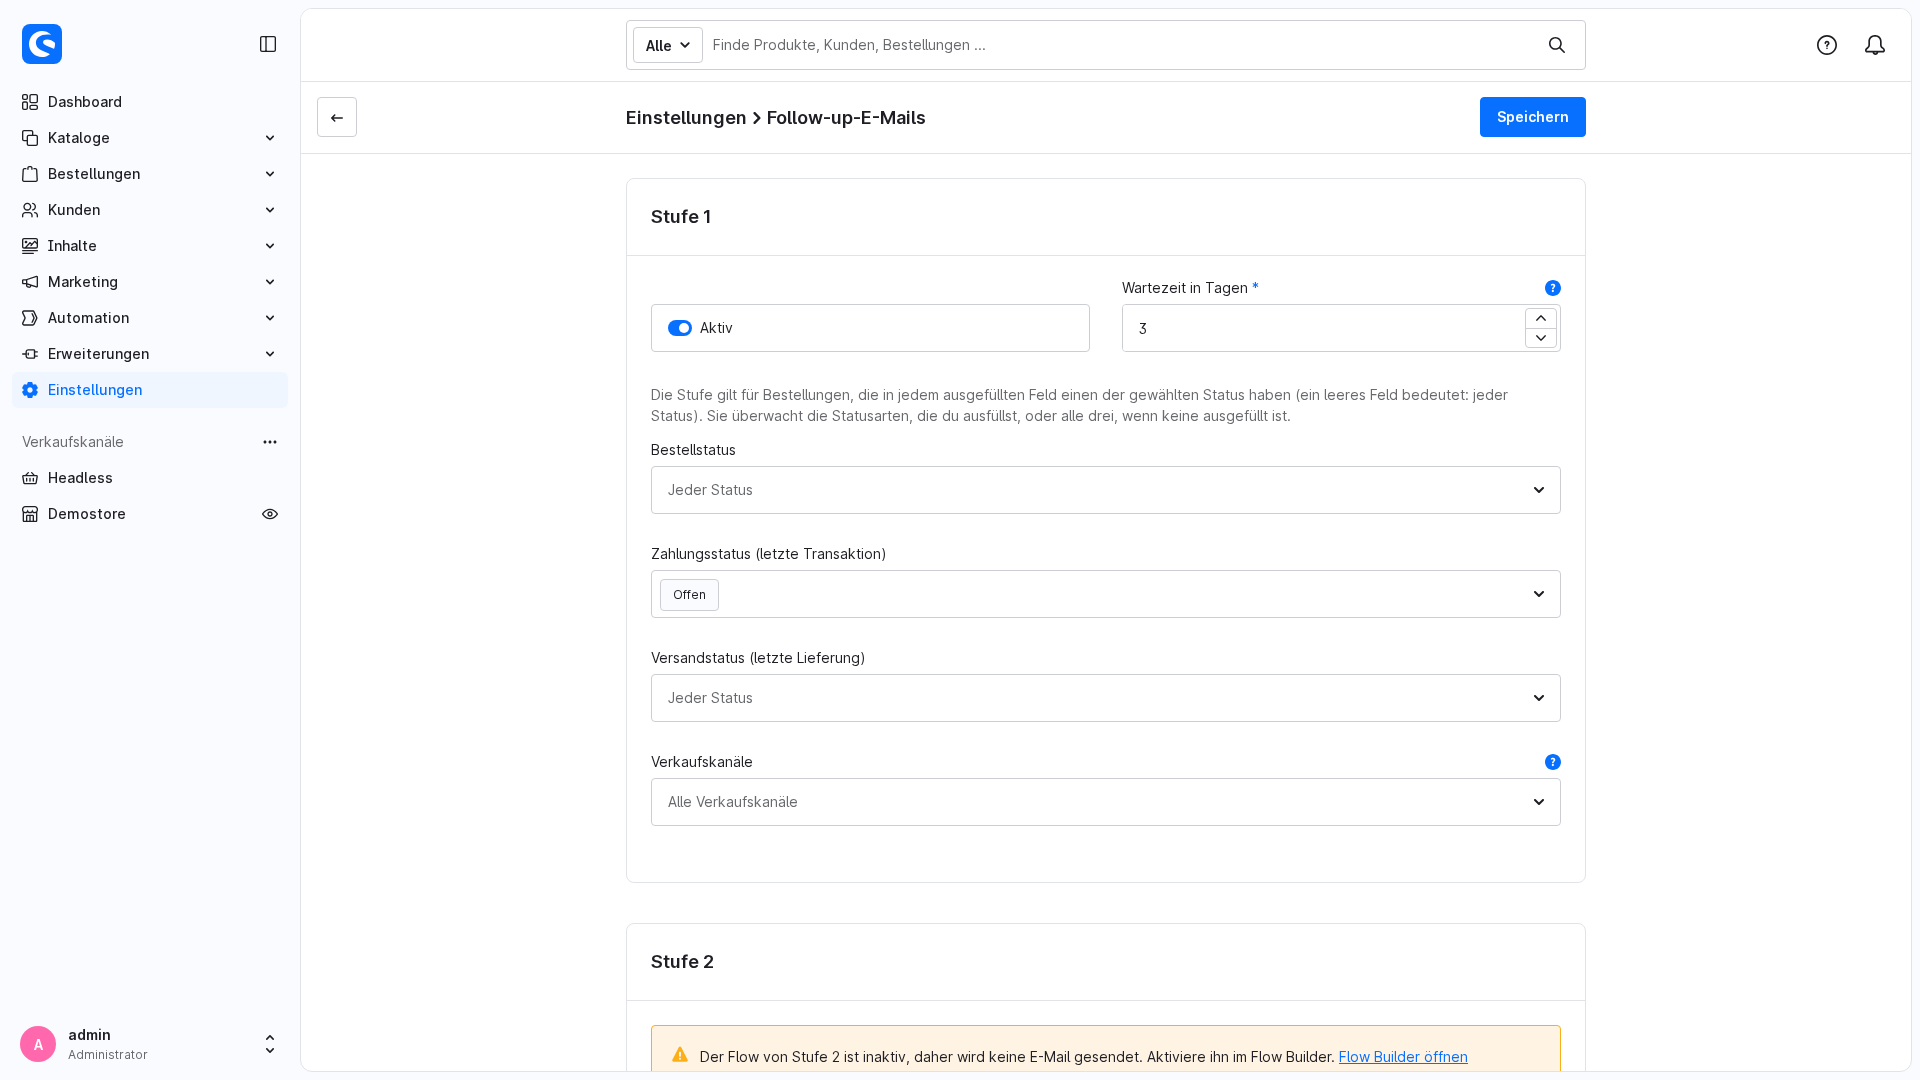Click the Dashboard icon in sidebar
1920x1080 pixels.
click(x=30, y=102)
